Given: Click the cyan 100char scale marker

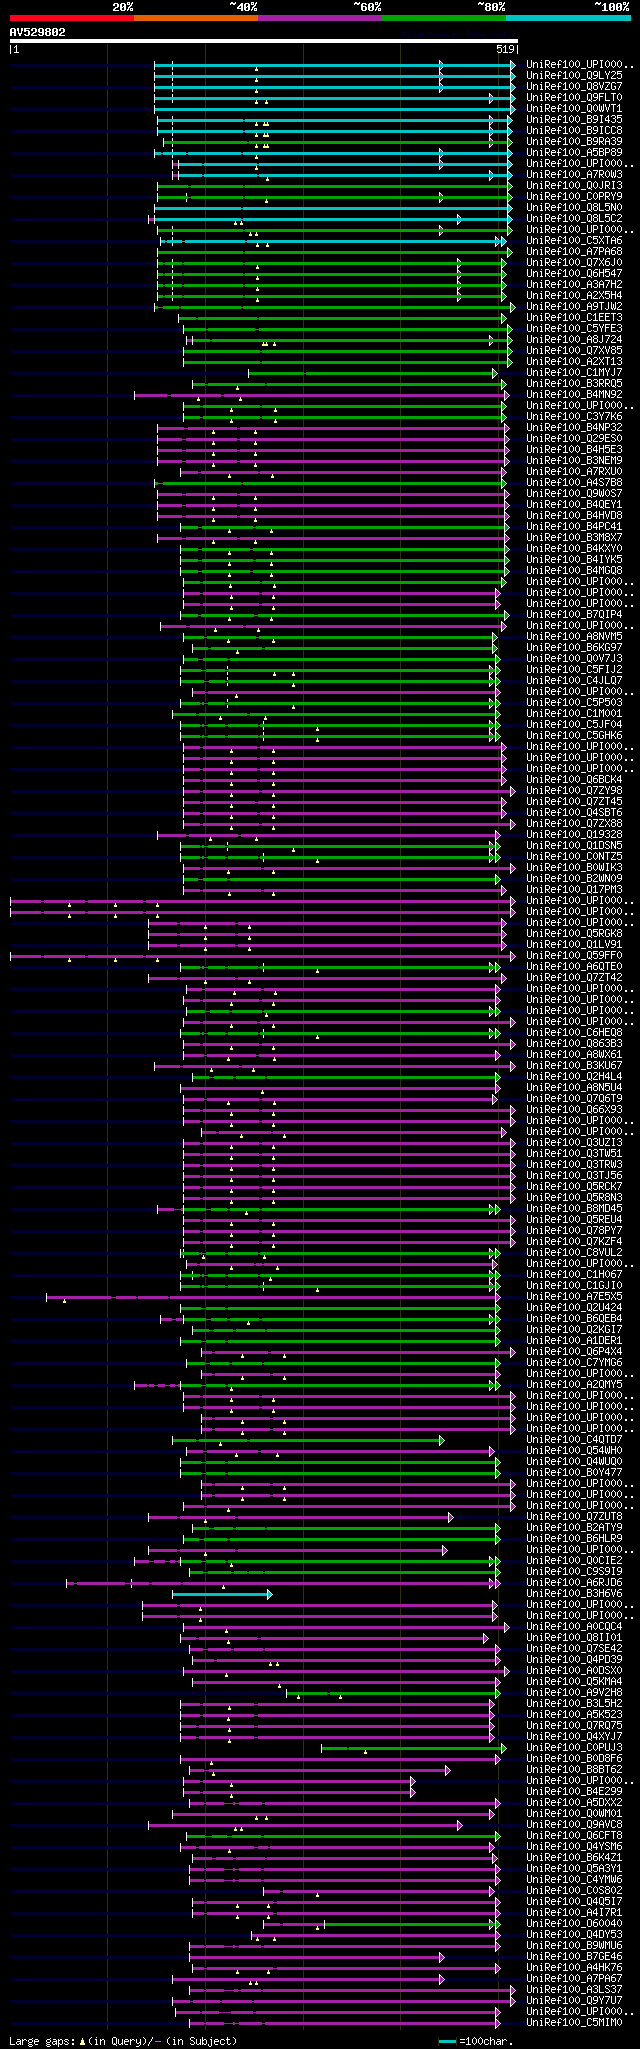Looking at the screenshot, I should pyautogui.click(x=447, y=2041).
